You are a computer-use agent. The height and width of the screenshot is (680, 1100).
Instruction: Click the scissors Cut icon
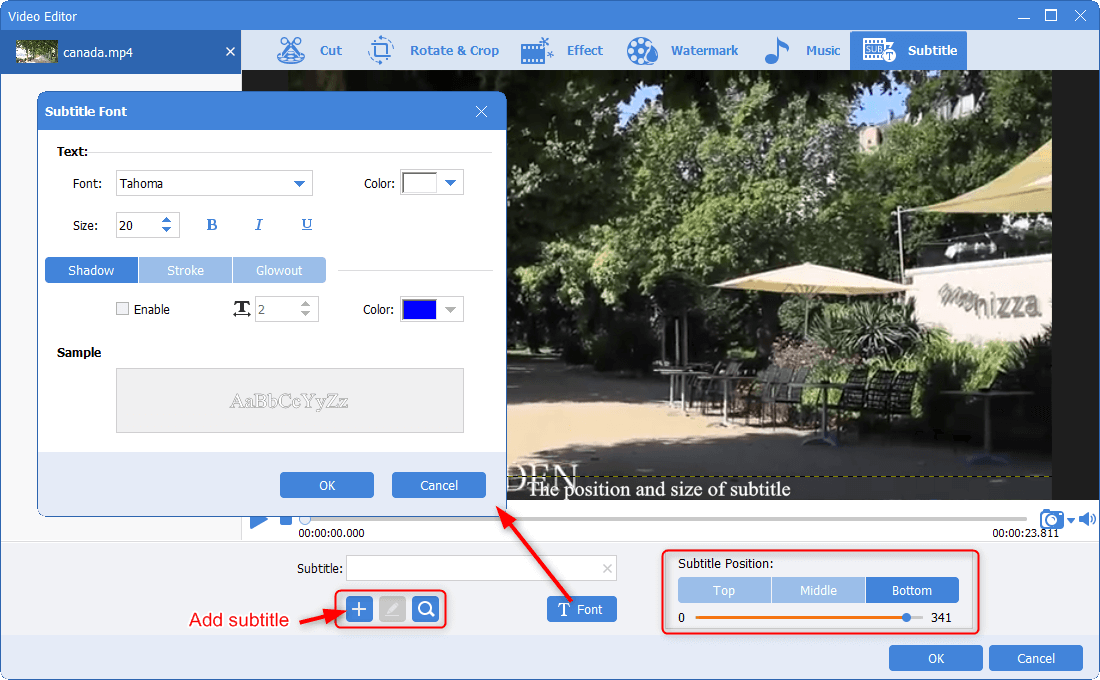tap(290, 51)
